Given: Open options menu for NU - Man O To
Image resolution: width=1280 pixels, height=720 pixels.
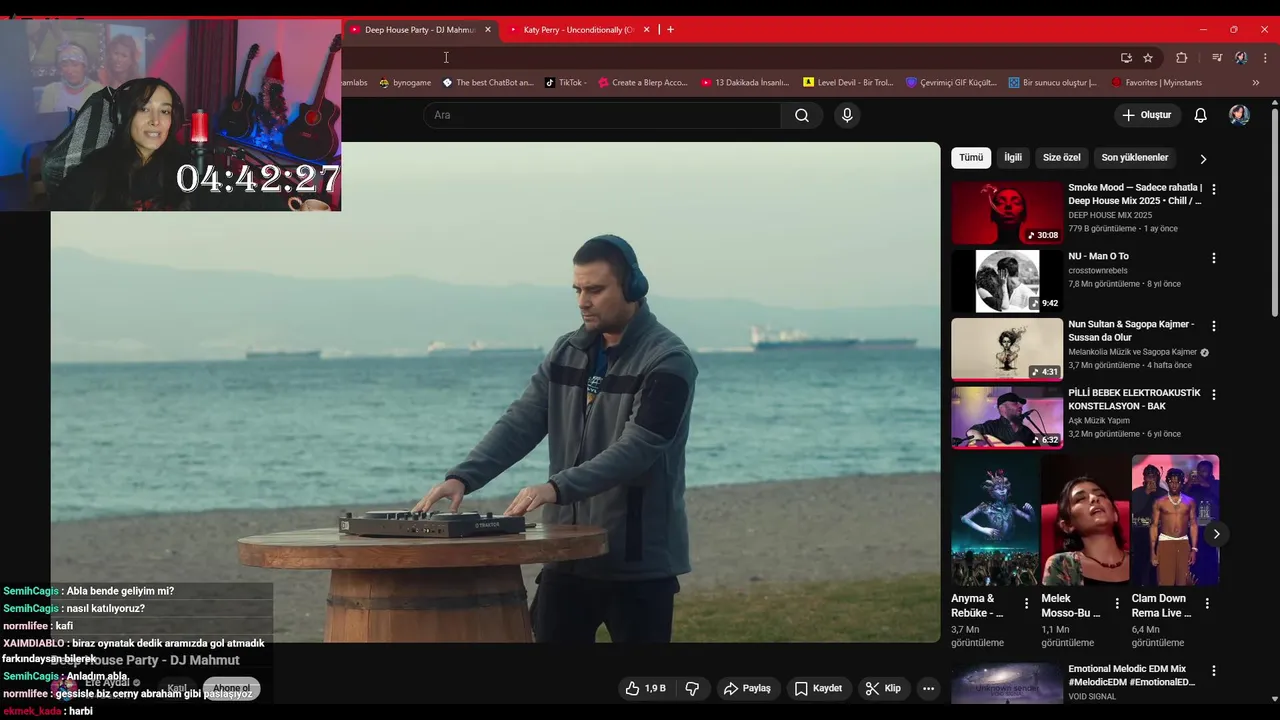Looking at the screenshot, I should [1214, 258].
